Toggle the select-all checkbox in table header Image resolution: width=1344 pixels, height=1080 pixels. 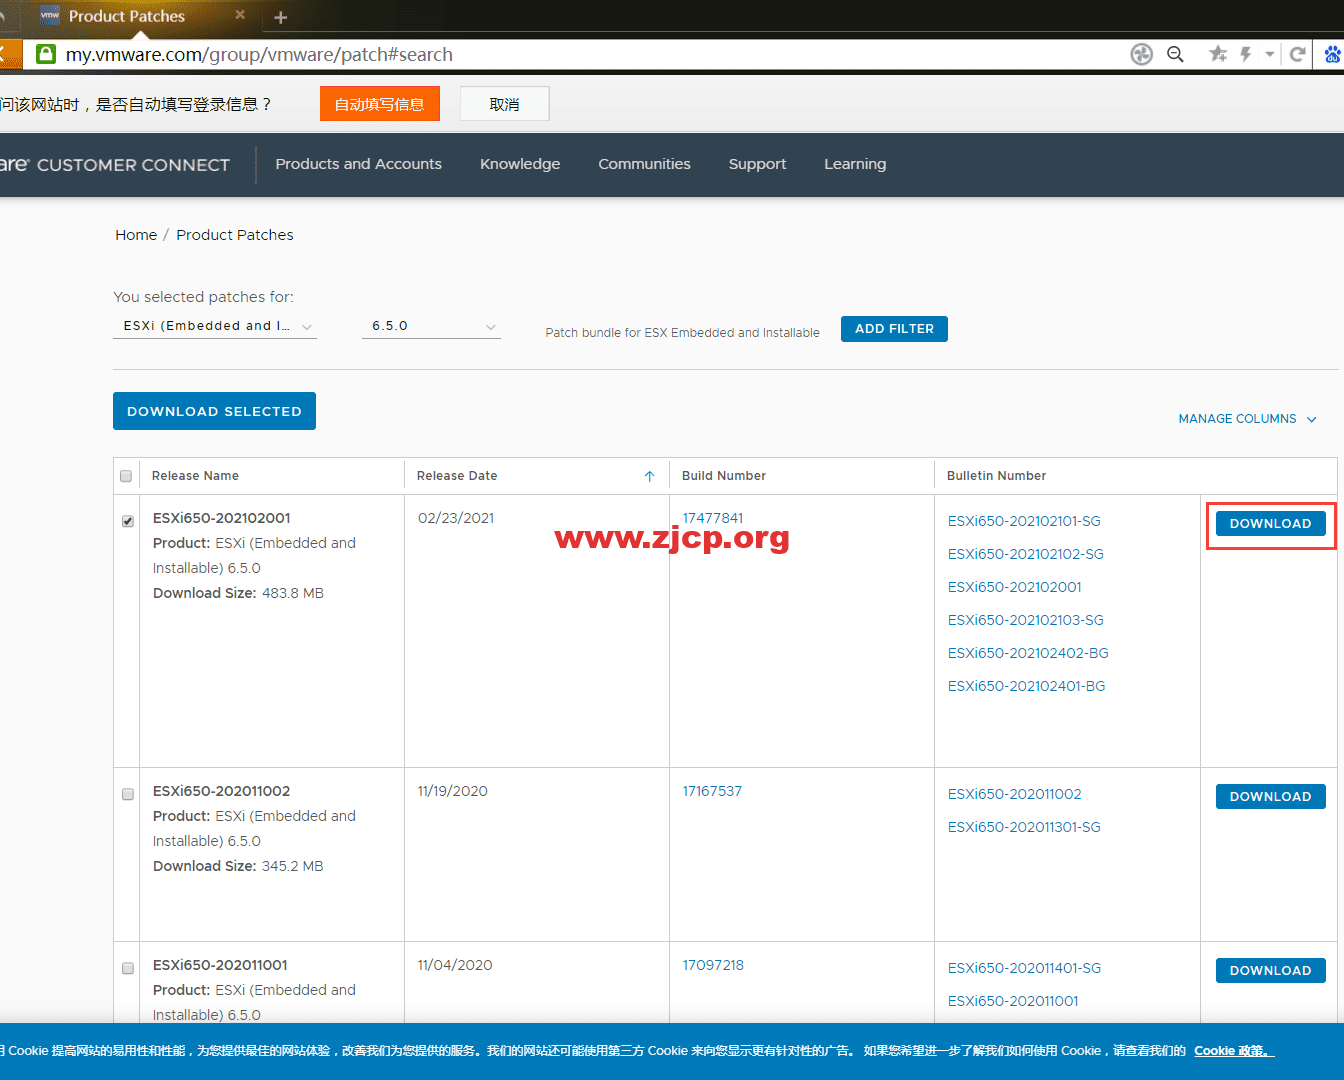coord(126,476)
